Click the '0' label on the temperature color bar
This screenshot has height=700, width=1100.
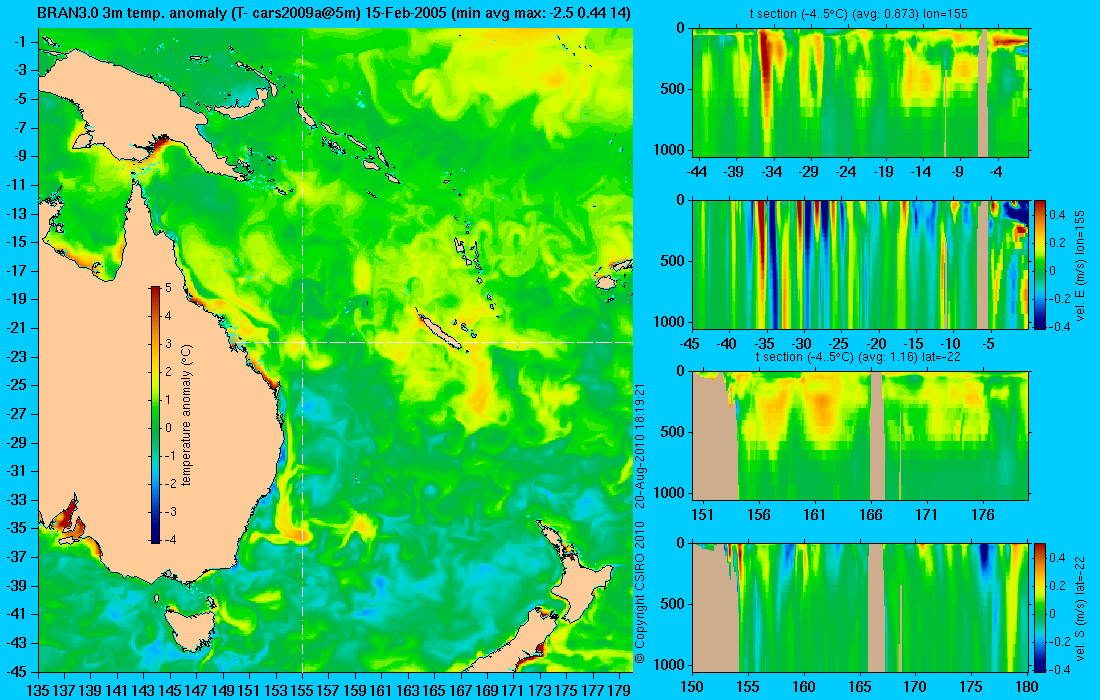pos(168,428)
